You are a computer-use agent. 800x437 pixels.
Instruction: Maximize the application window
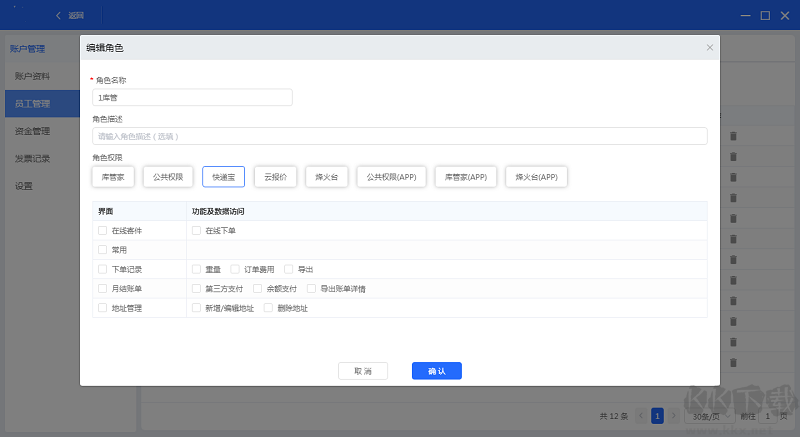pyautogui.click(x=765, y=16)
